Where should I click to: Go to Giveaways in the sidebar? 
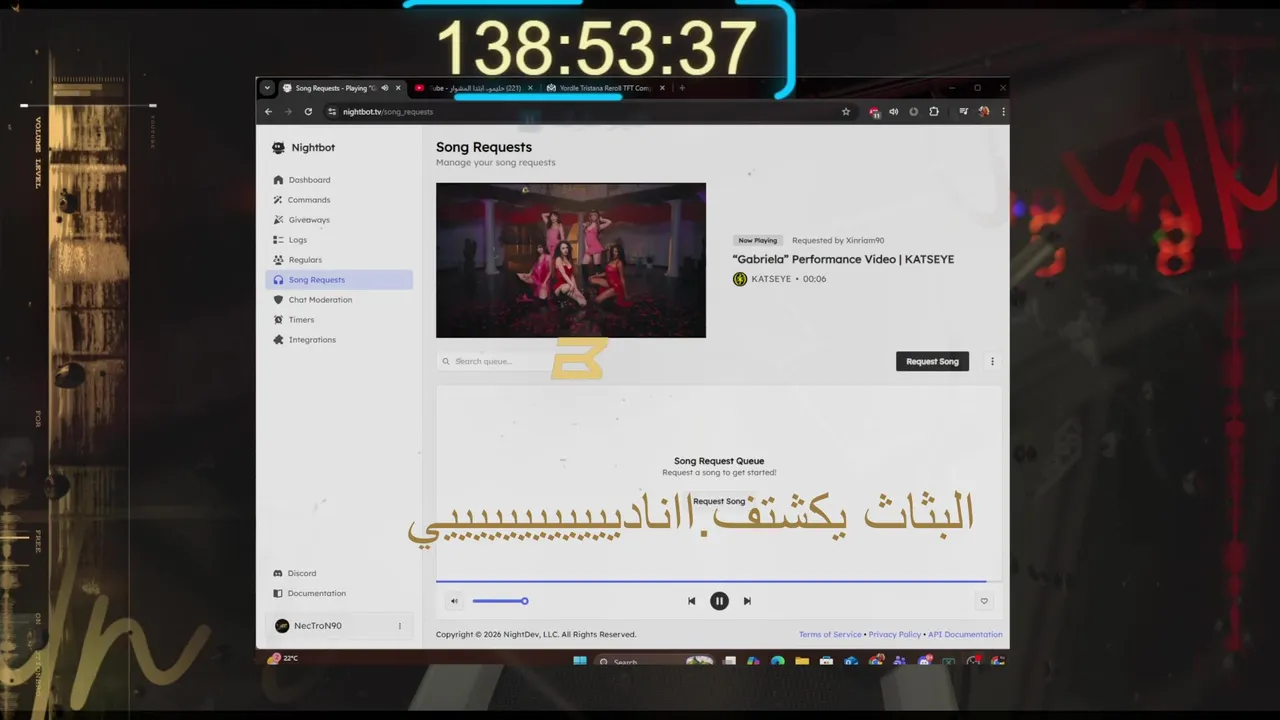pyautogui.click(x=339, y=220)
